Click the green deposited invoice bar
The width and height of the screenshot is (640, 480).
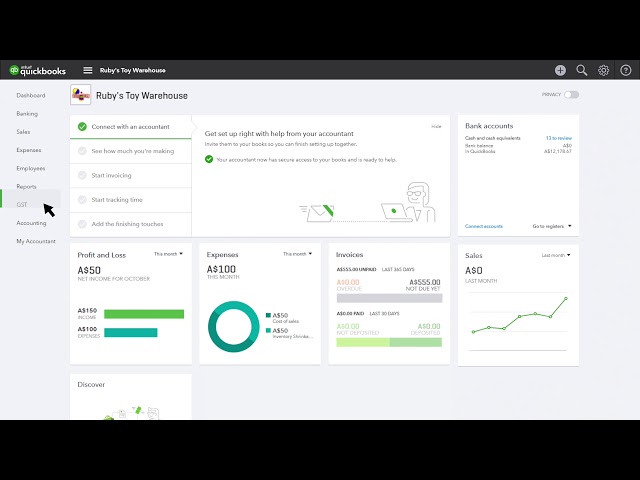(x=416, y=342)
